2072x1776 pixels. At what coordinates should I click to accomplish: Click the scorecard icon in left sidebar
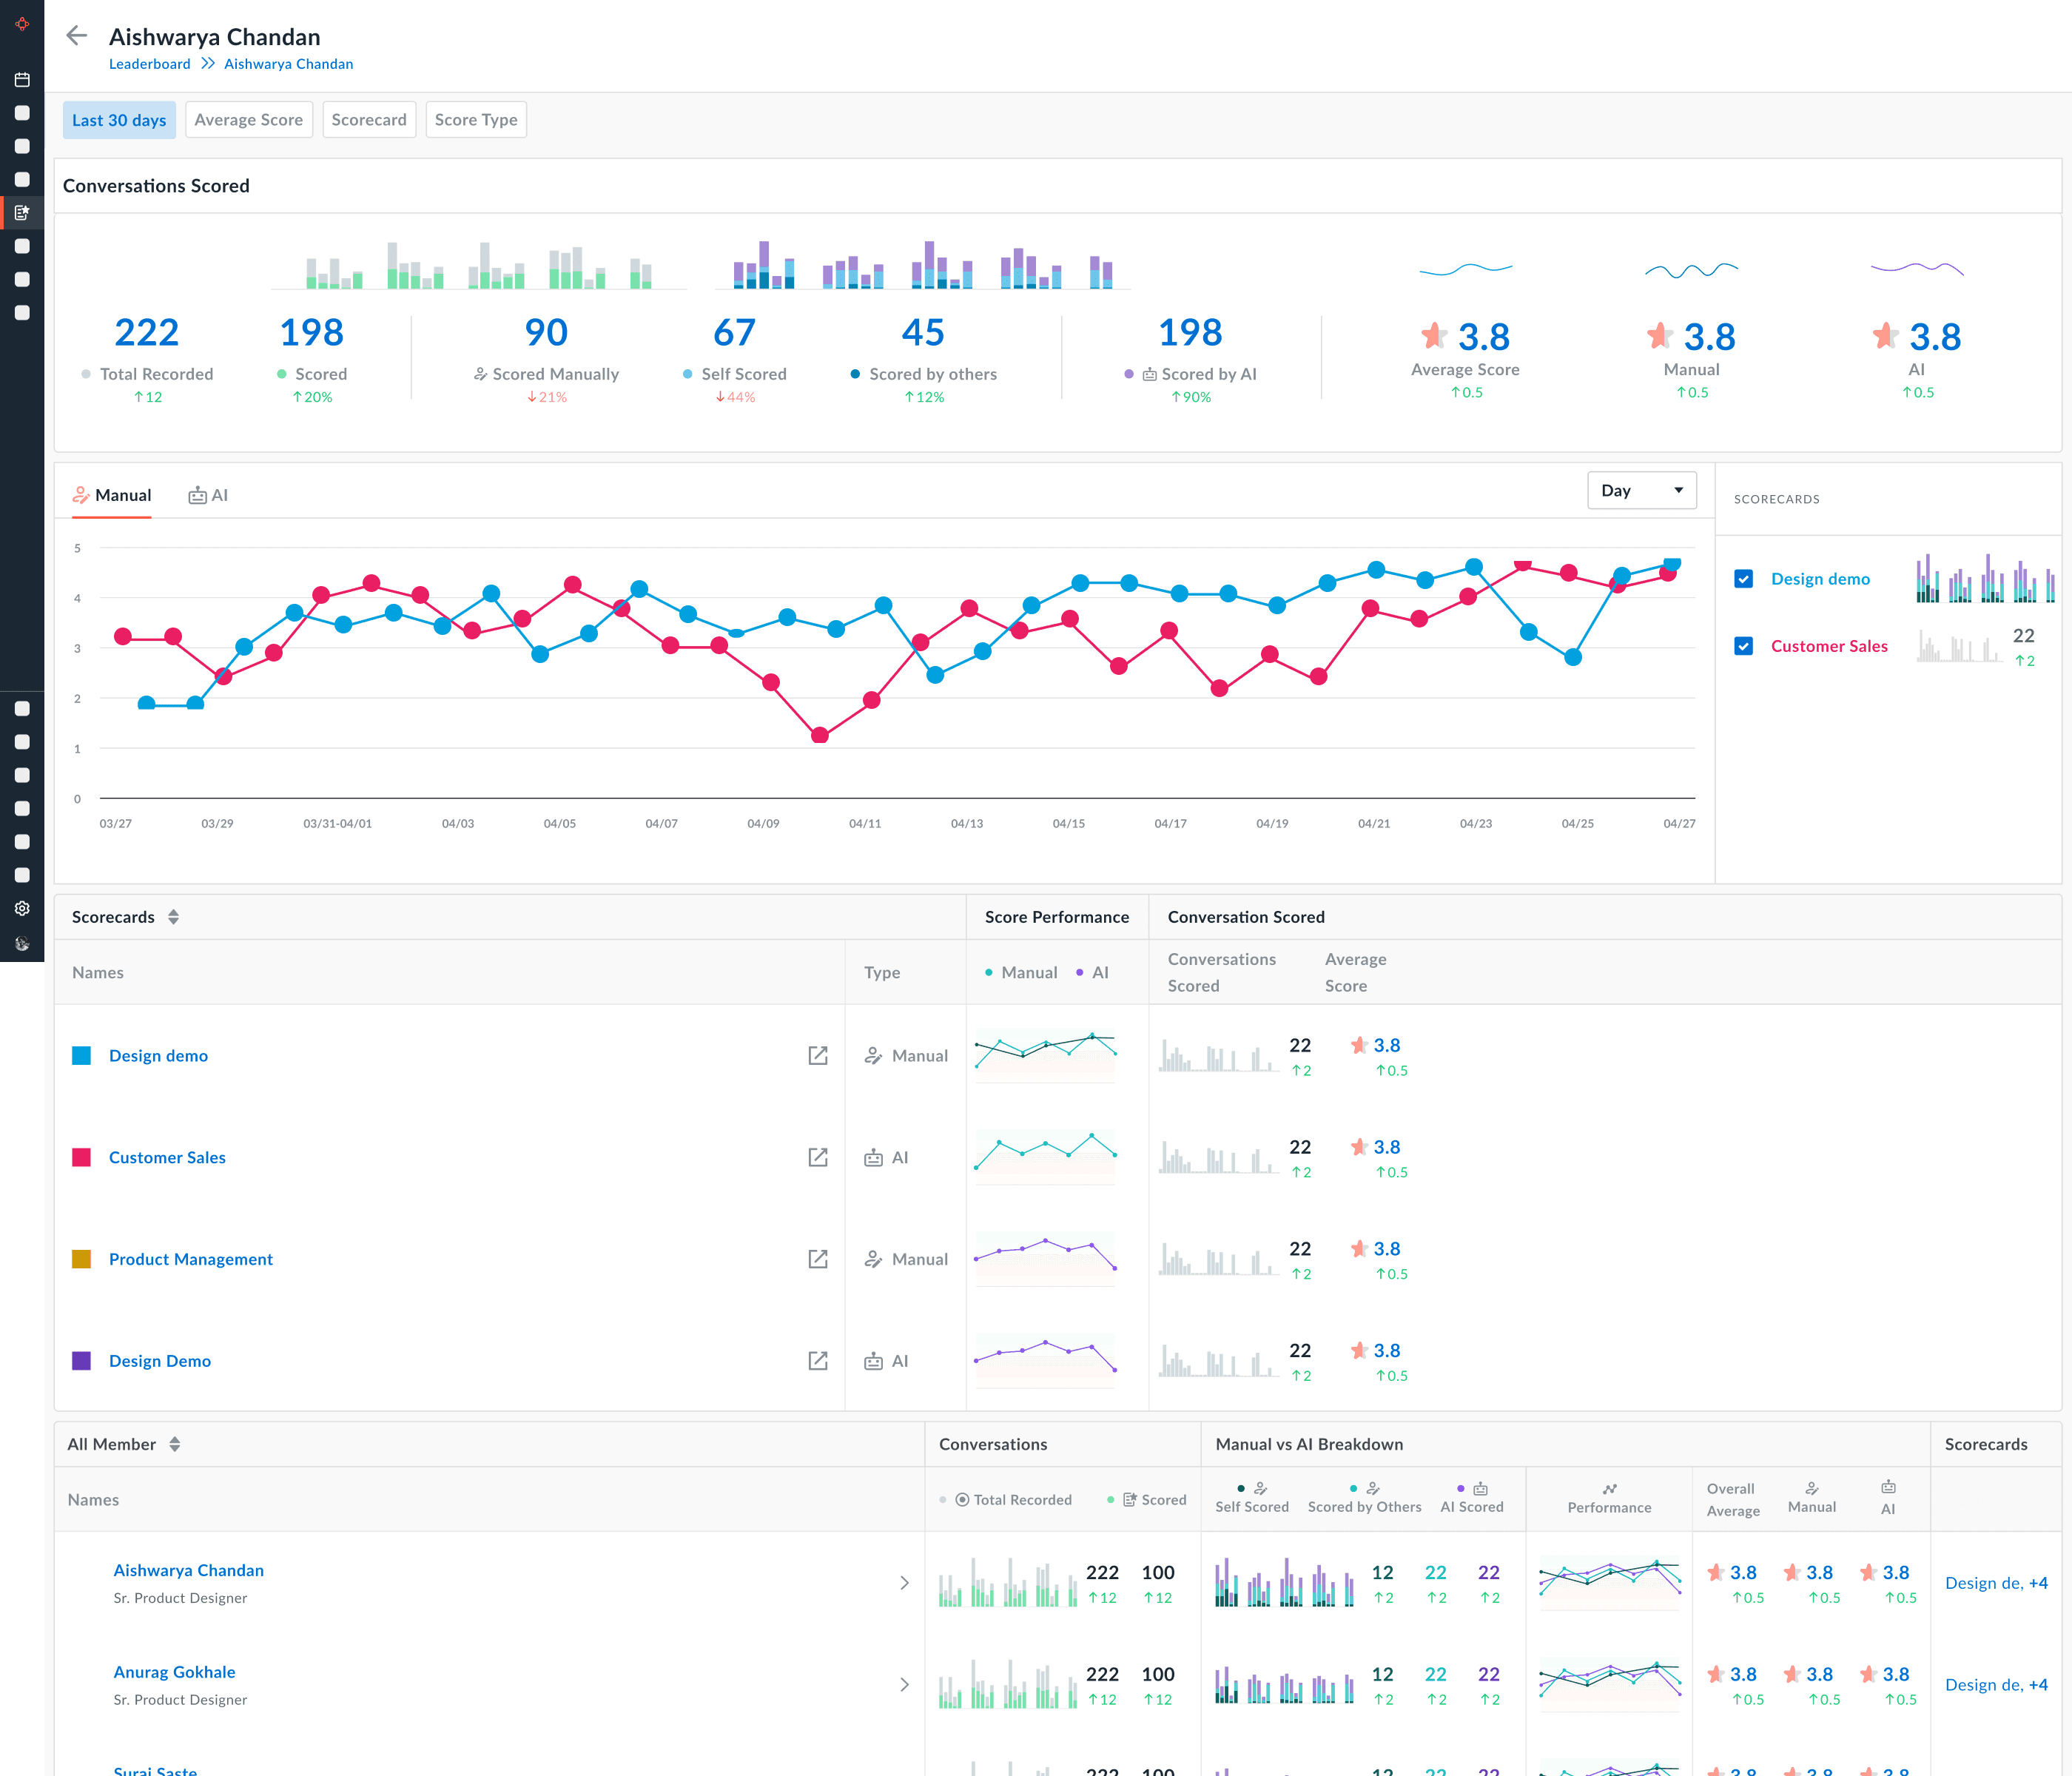22,213
